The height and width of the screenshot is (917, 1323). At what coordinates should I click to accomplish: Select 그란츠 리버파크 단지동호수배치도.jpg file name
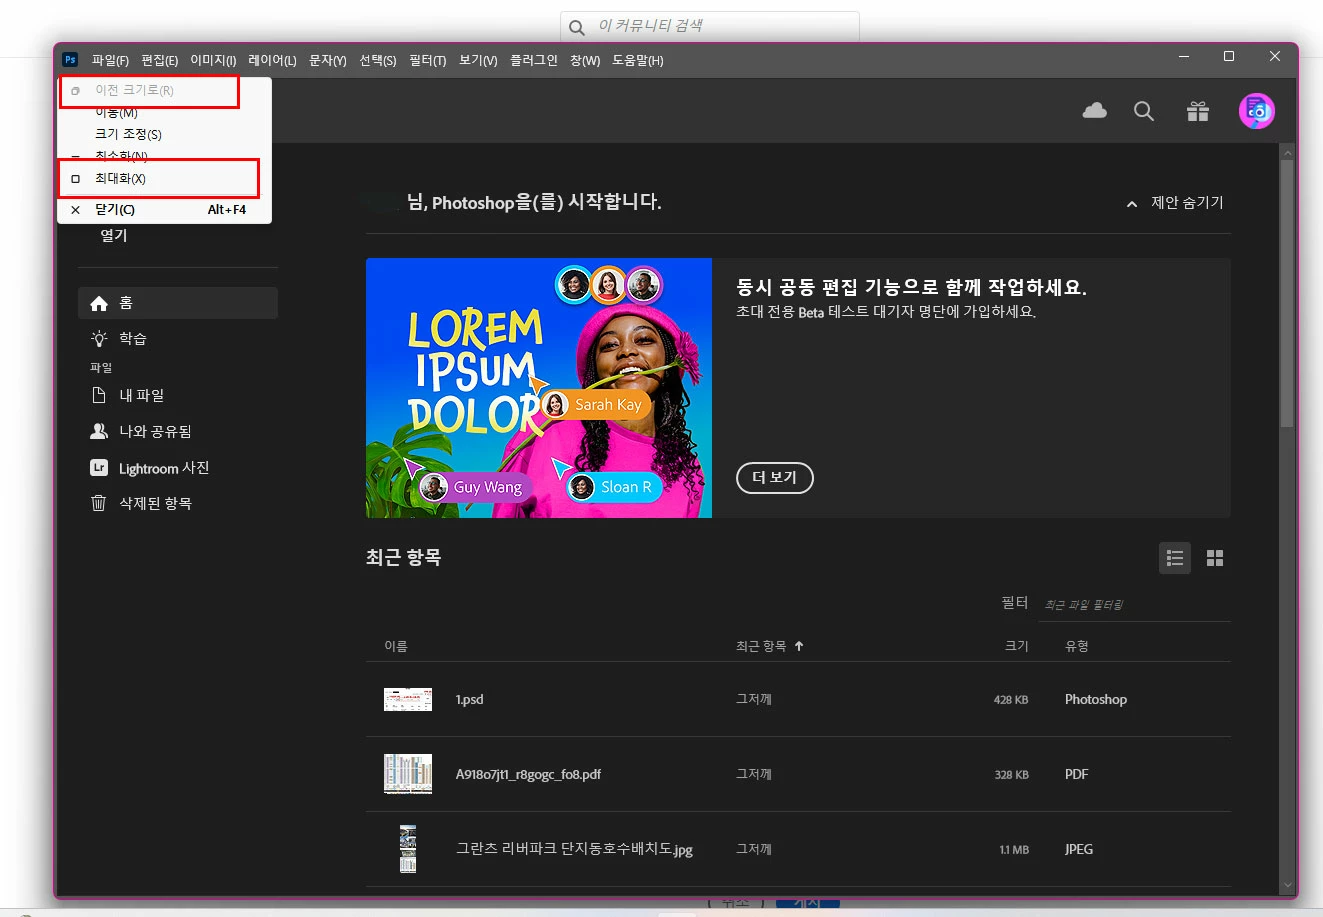(x=575, y=849)
